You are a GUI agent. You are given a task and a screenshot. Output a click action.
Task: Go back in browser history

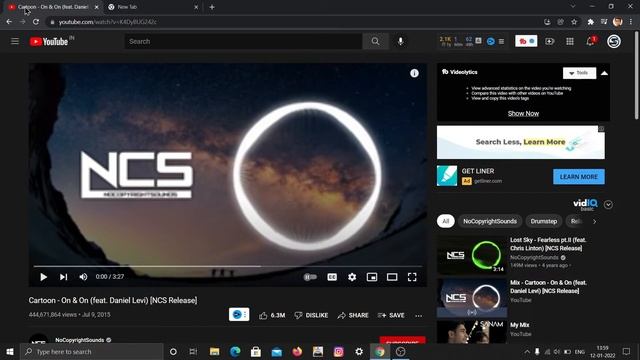[9, 22]
